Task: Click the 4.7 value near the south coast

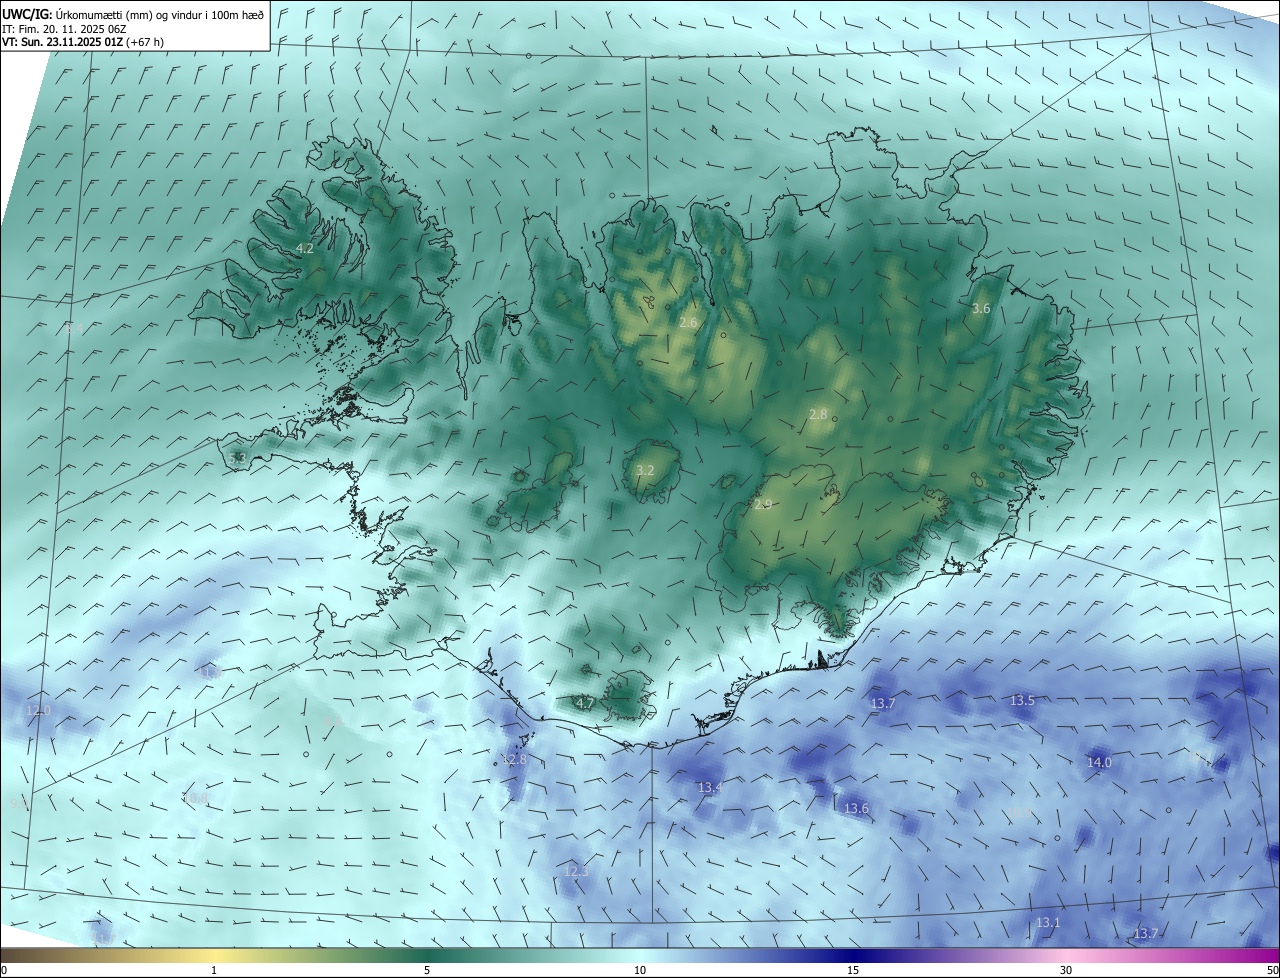Action: tap(585, 703)
